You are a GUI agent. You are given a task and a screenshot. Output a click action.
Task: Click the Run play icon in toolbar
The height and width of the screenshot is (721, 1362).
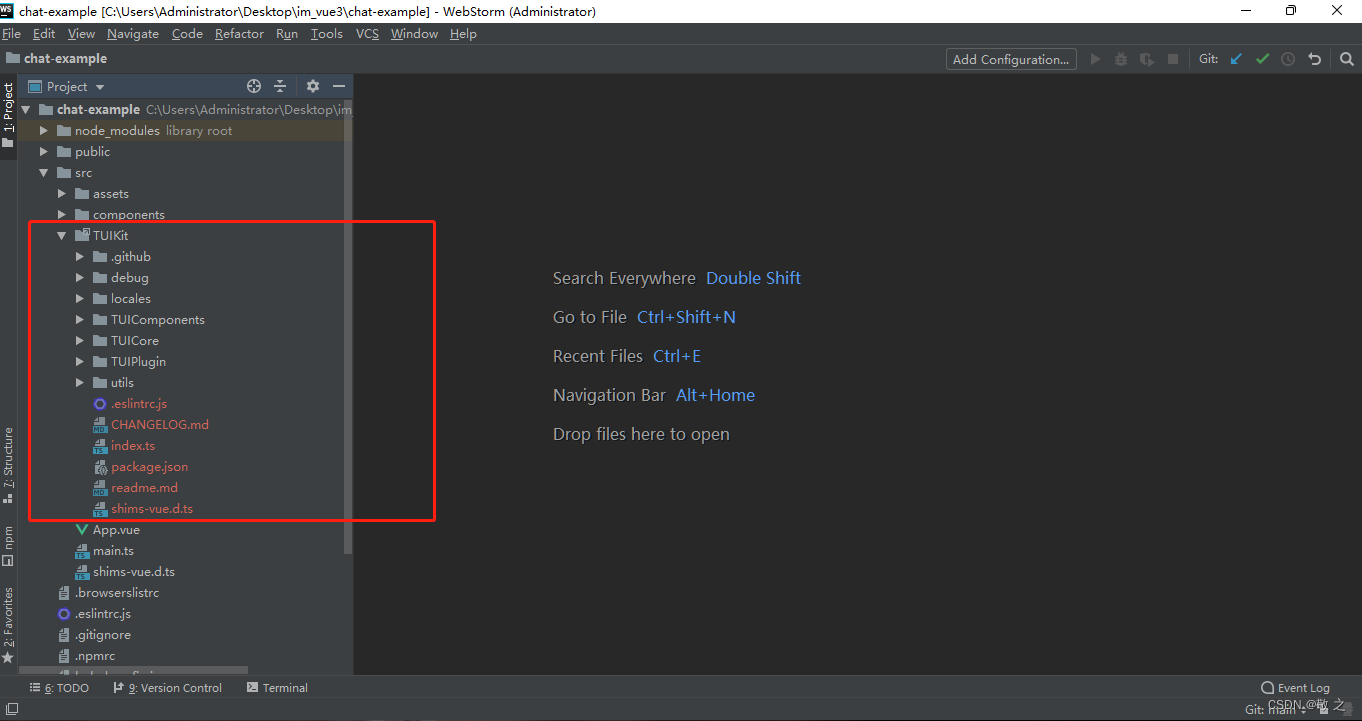click(1096, 59)
